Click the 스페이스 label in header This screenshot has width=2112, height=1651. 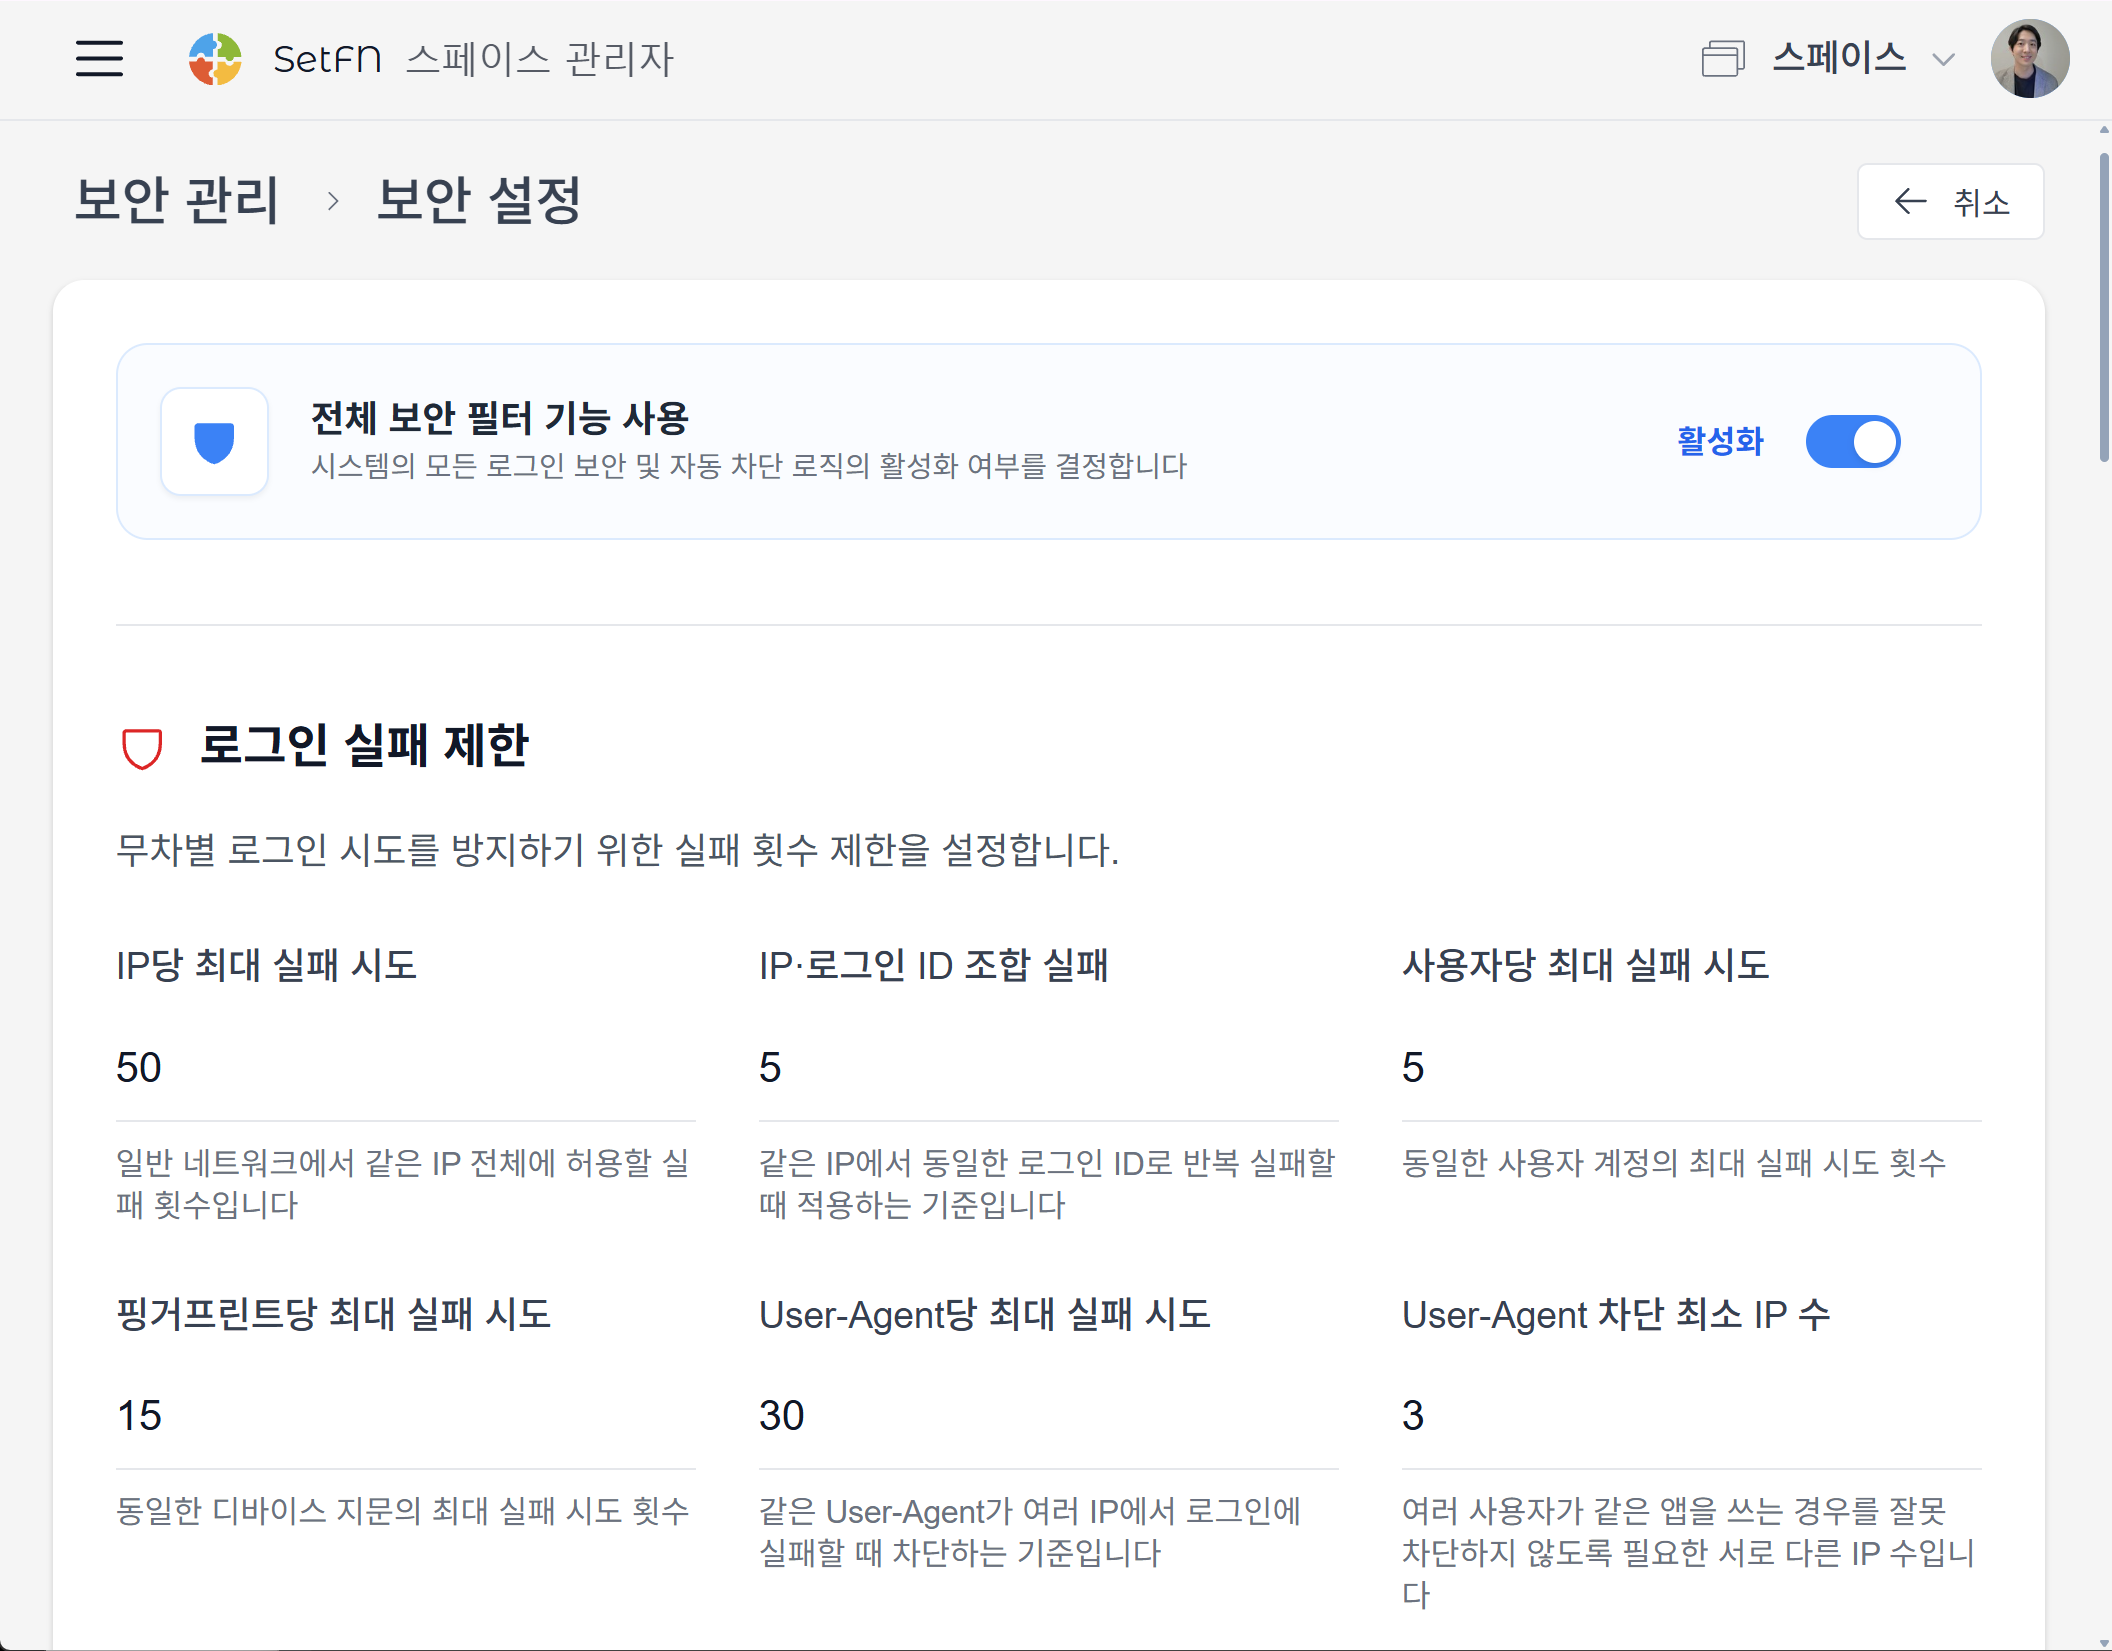click(x=1839, y=58)
